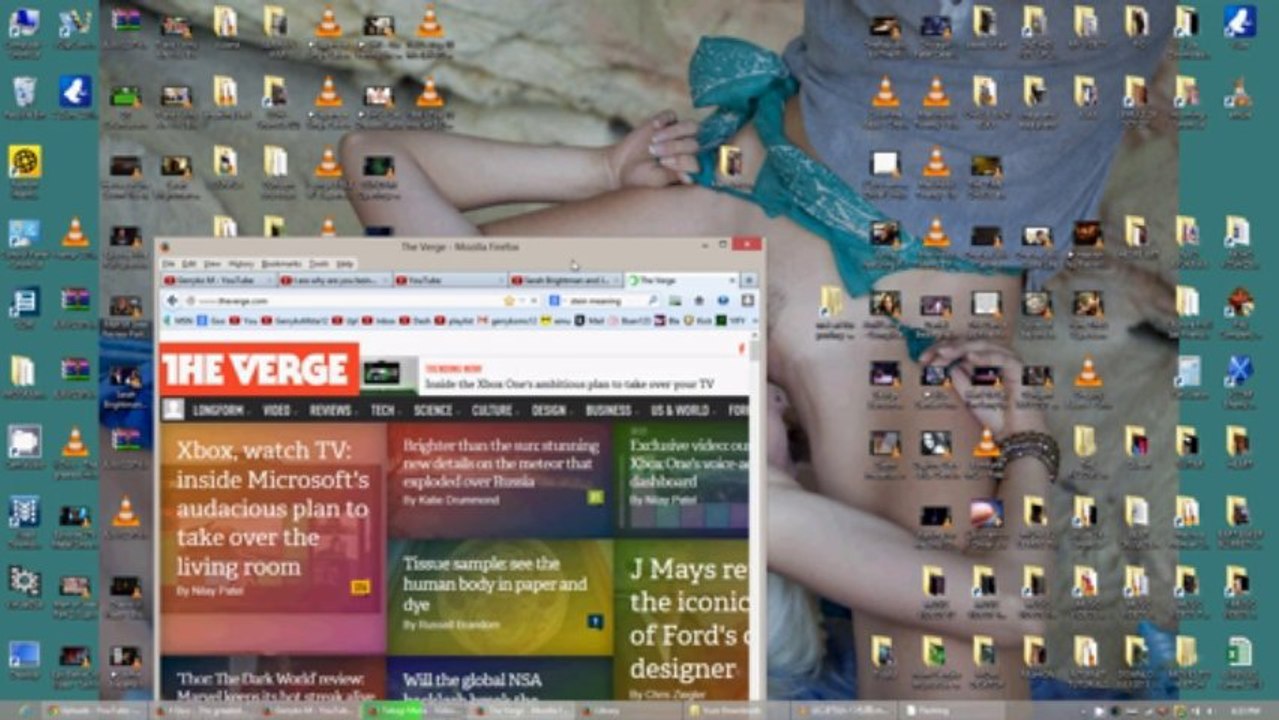
Task: Open the Goo bookmark in bookmarks toolbar
Action: click(x=213, y=320)
